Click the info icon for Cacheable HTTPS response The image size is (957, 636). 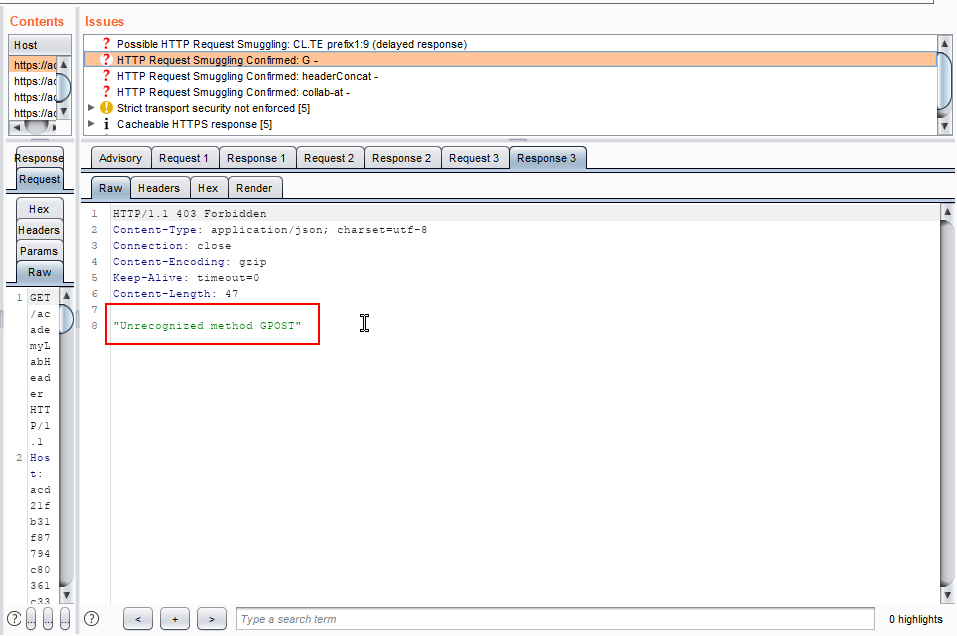[x=106, y=124]
